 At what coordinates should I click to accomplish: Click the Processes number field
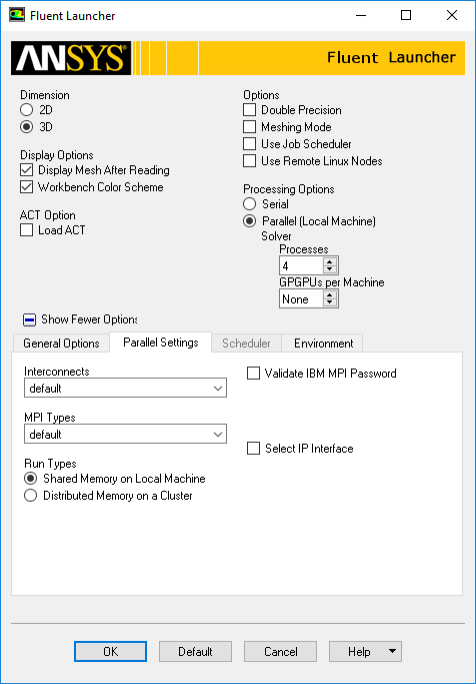302,266
